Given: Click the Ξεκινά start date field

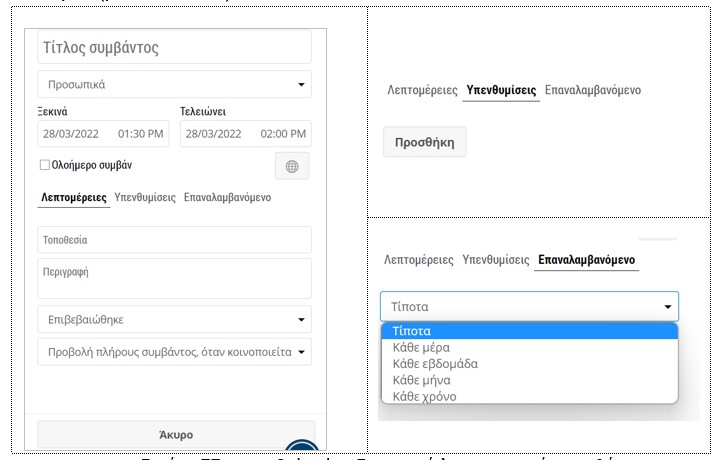Looking at the screenshot, I should pyautogui.click(x=71, y=134).
